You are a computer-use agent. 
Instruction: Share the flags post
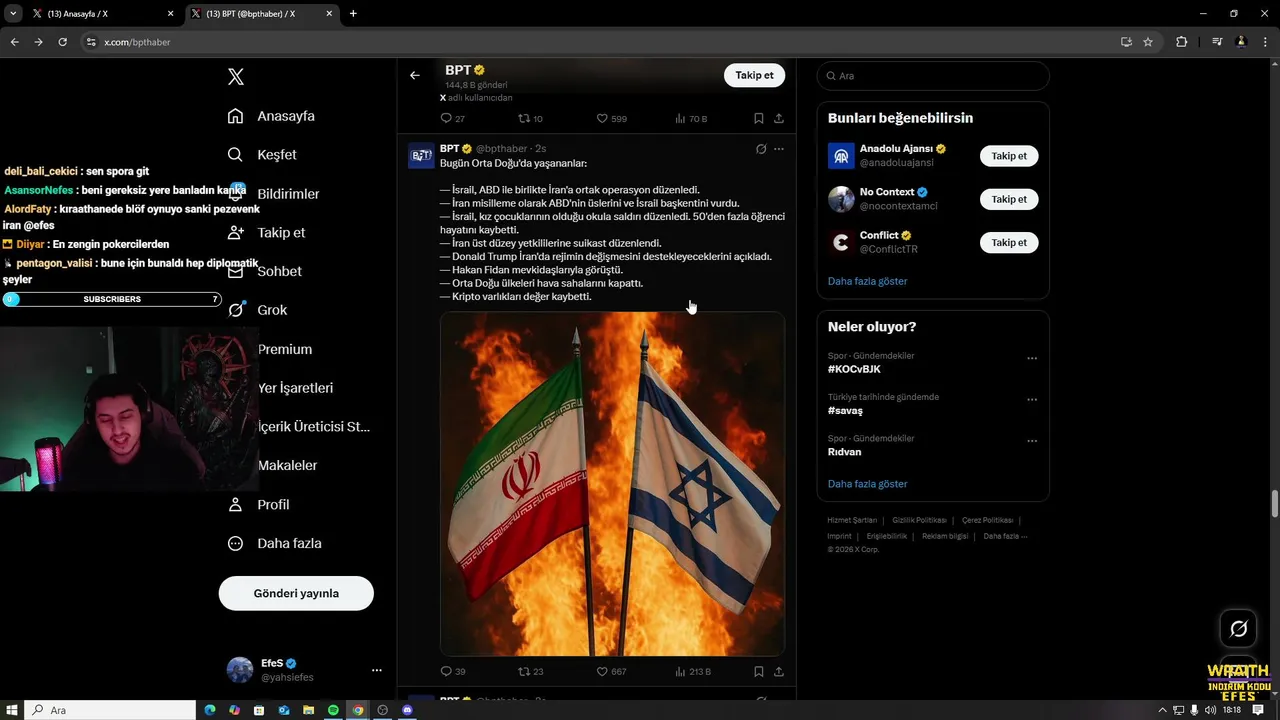coord(778,671)
